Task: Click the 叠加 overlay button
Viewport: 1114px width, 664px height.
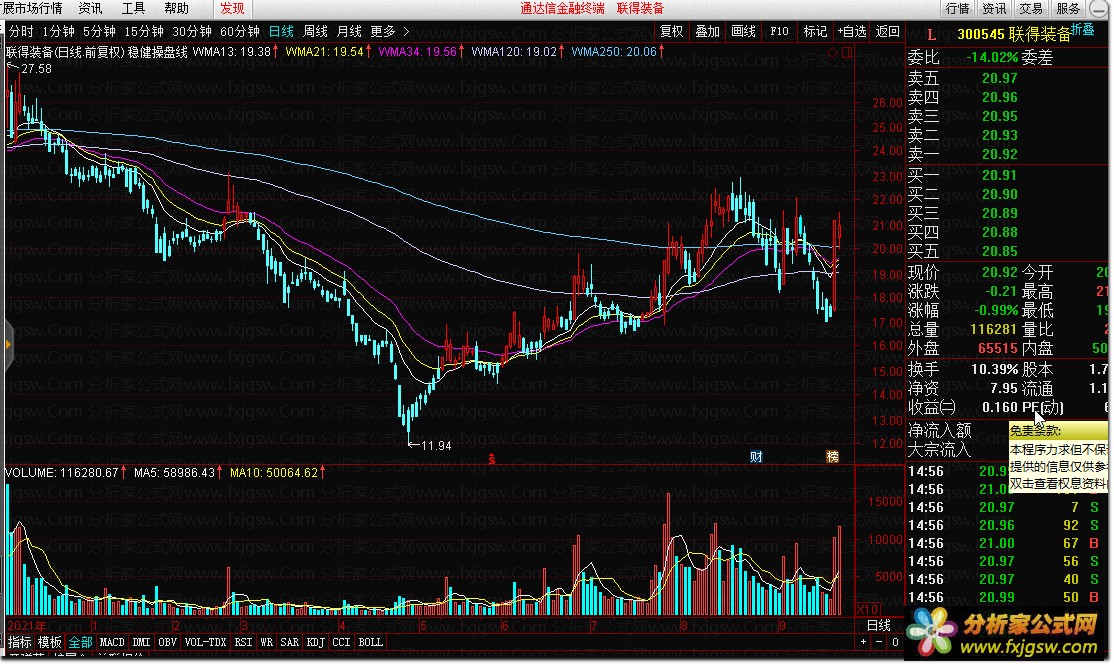Action: 708,31
